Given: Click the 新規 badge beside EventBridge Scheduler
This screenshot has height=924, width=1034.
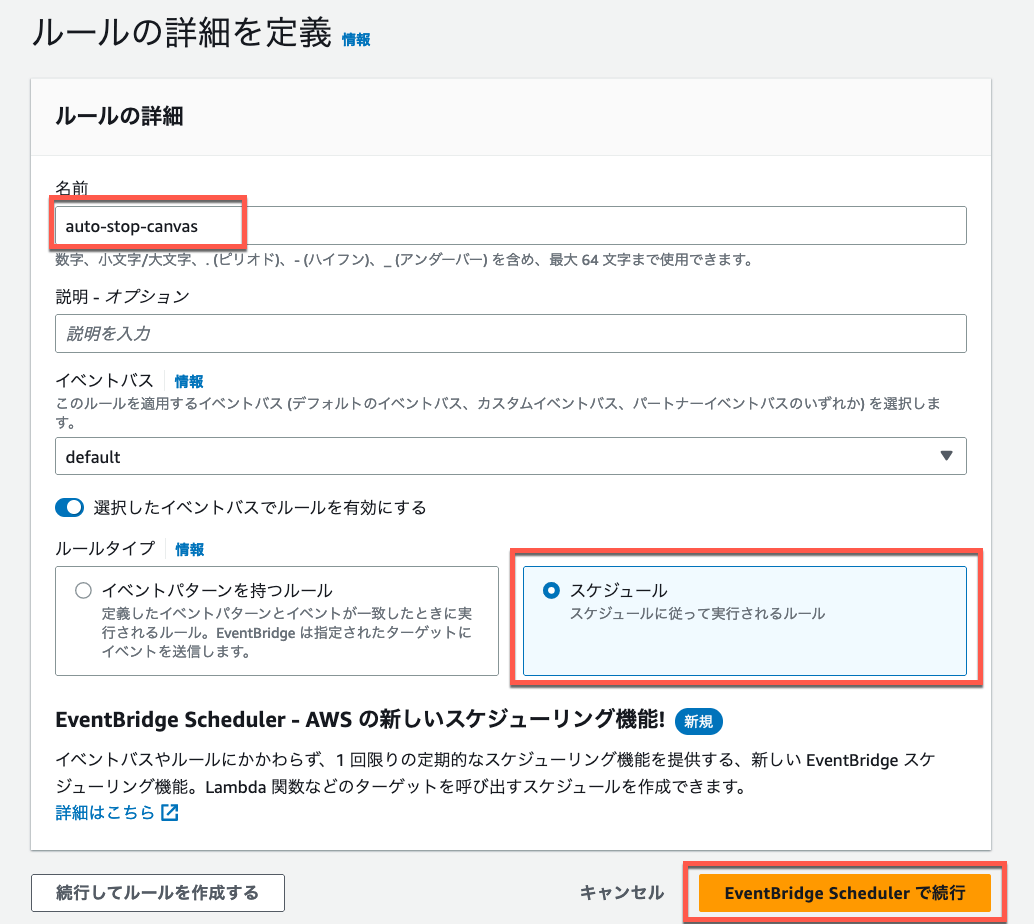Looking at the screenshot, I should pos(698,721).
